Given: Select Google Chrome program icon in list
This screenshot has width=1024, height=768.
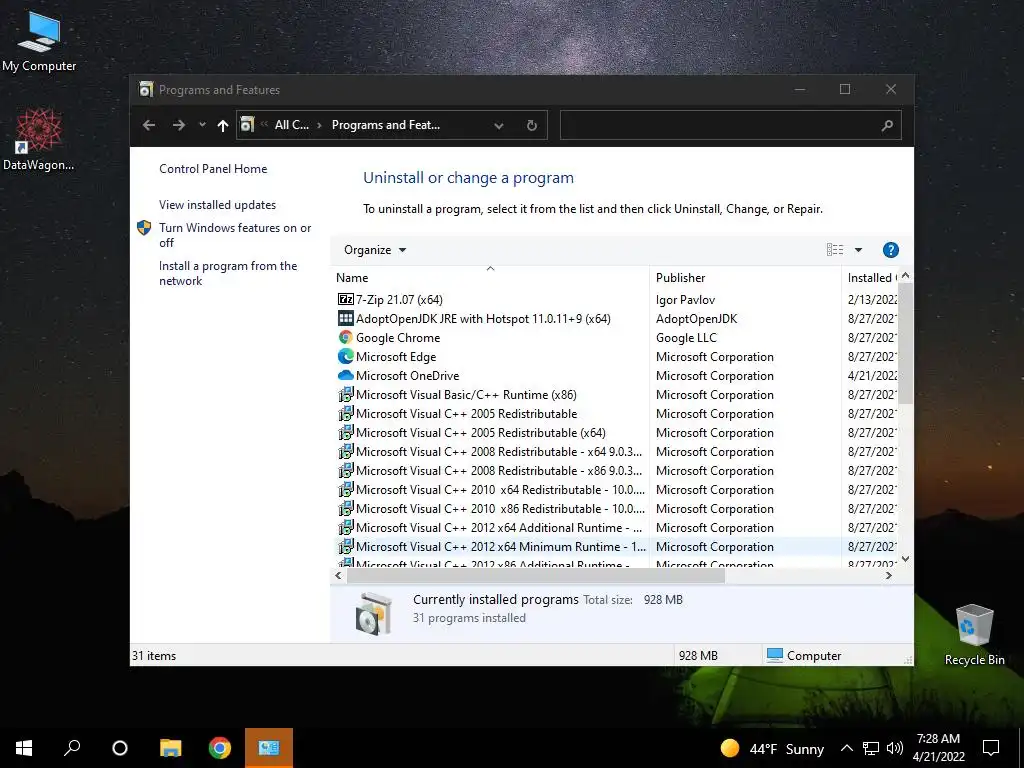Looking at the screenshot, I should click(x=345, y=337).
